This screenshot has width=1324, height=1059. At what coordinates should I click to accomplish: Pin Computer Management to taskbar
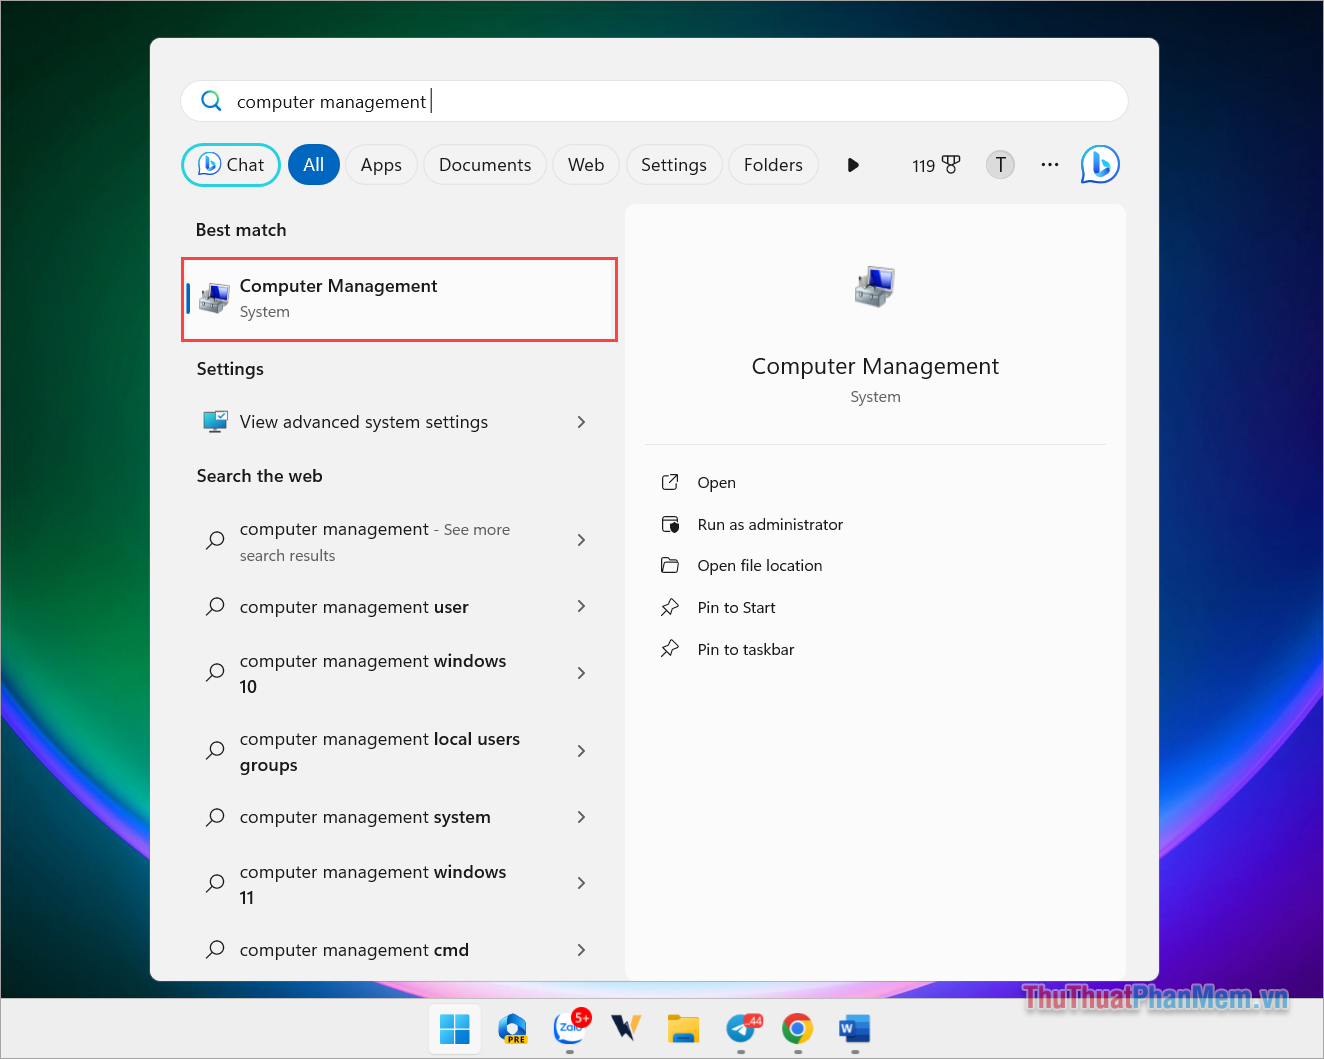click(x=746, y=649)
